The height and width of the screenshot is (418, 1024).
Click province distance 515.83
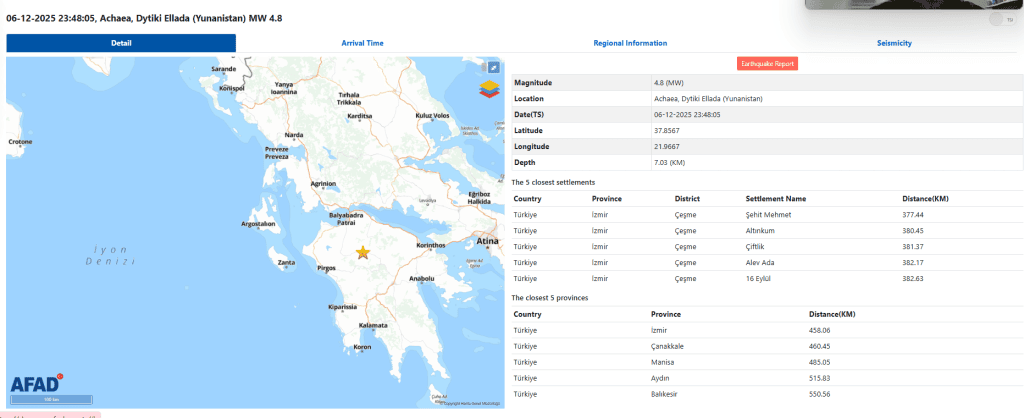click(x=820, y=378)
